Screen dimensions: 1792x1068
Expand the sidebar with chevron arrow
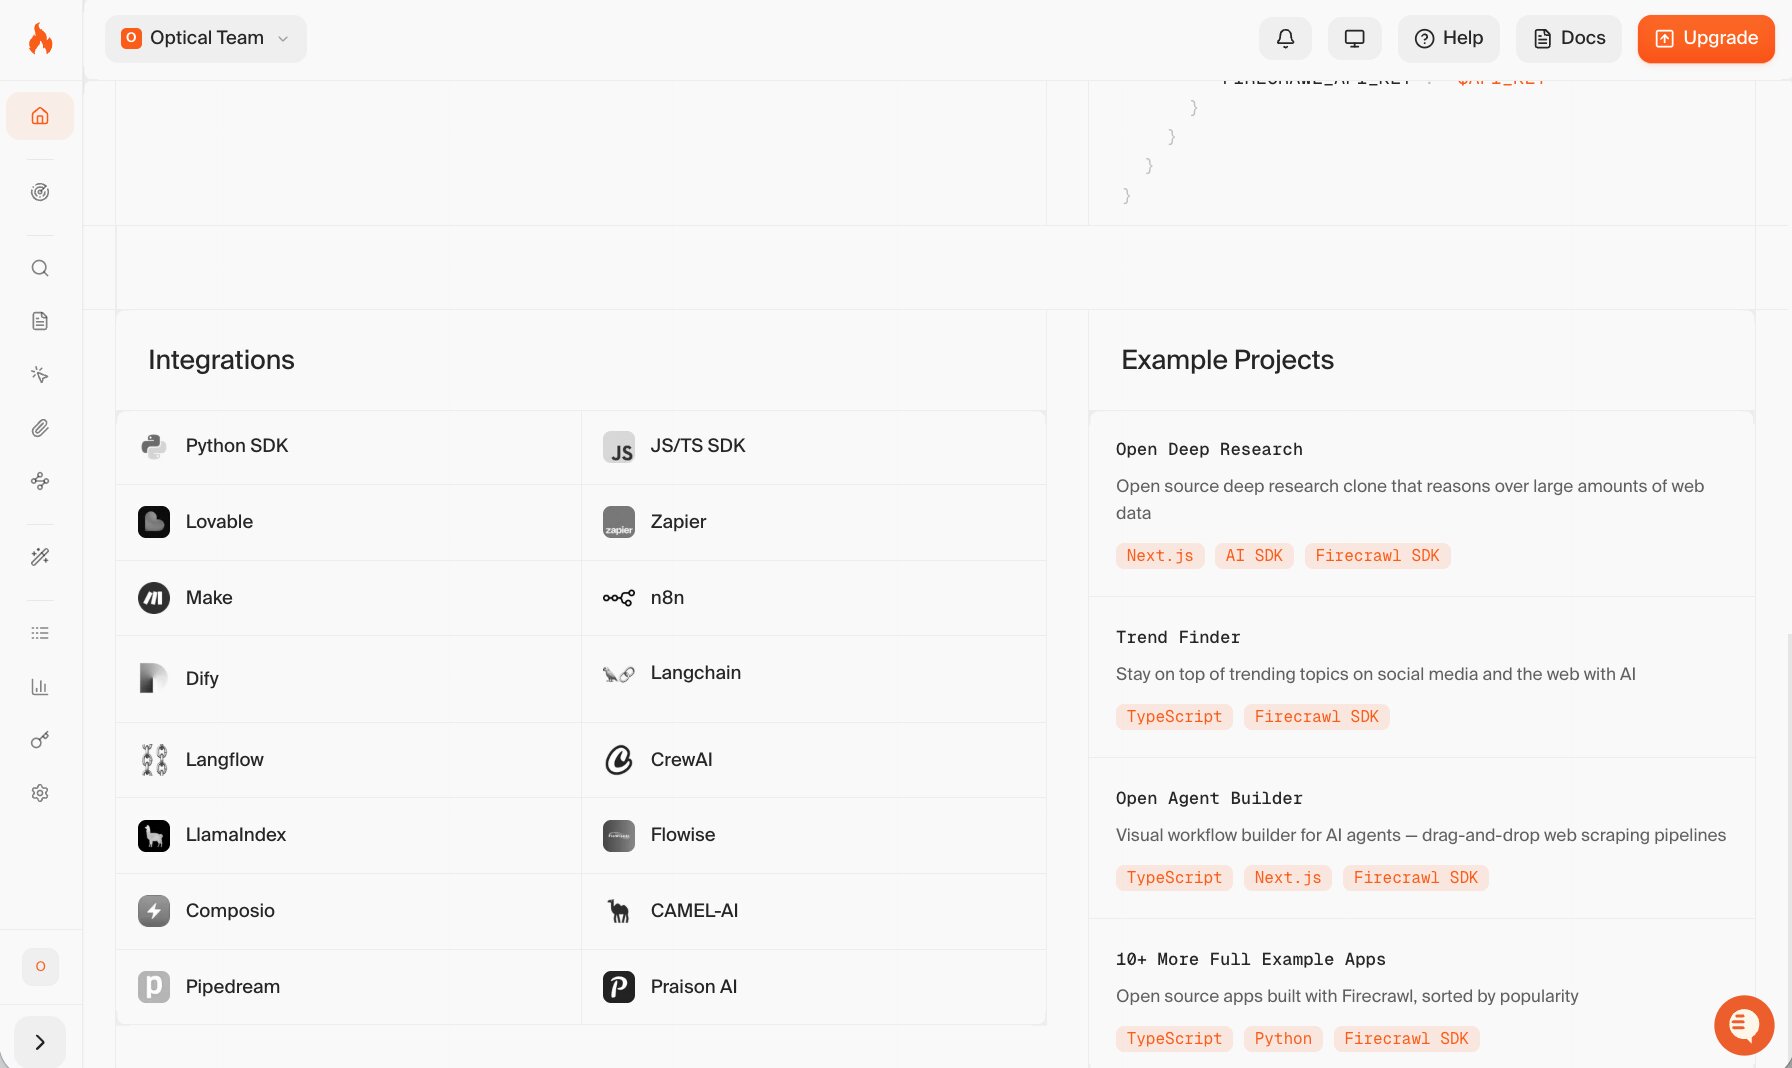point(40,1042)
